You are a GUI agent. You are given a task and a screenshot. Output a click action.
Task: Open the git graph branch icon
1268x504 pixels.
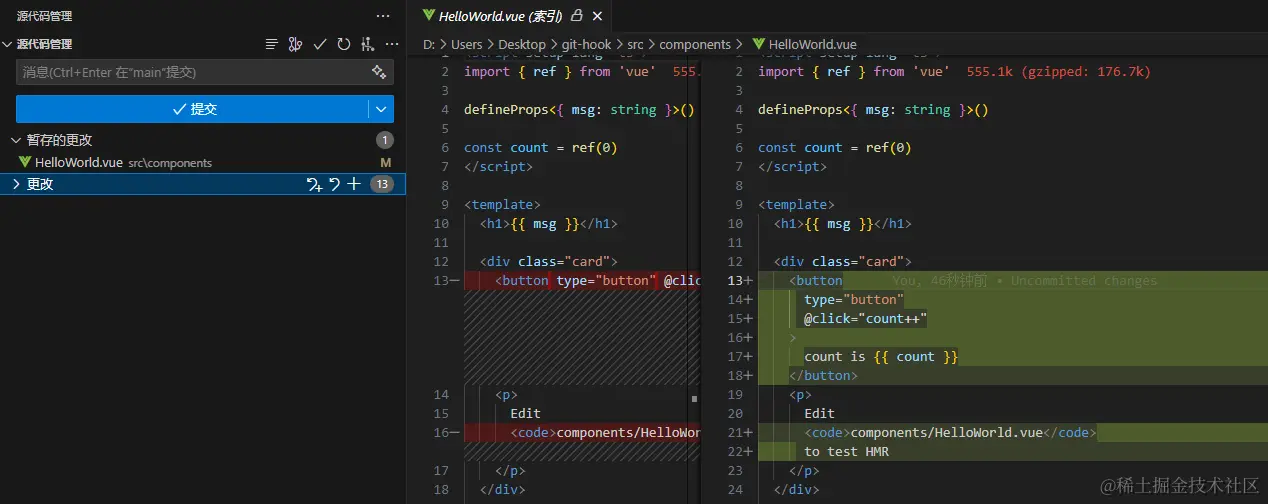click(x=295, y=44)
